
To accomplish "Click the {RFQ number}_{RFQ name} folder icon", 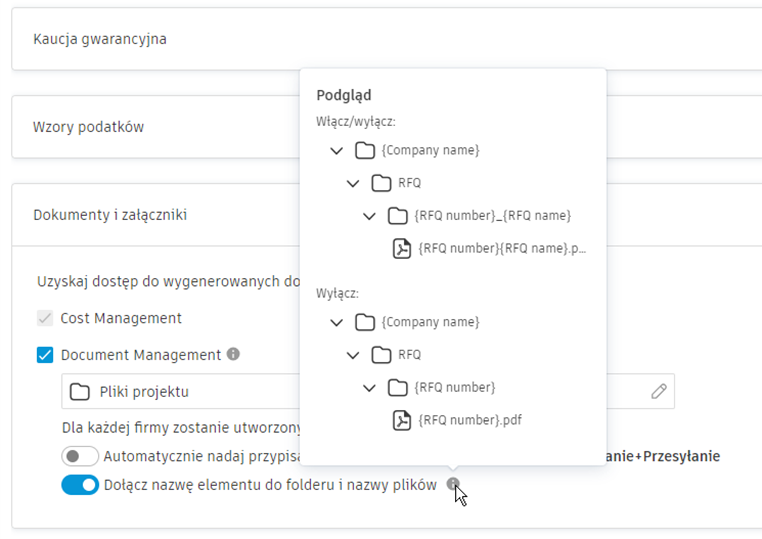I will pyautogui.click(x=397, y=216).
